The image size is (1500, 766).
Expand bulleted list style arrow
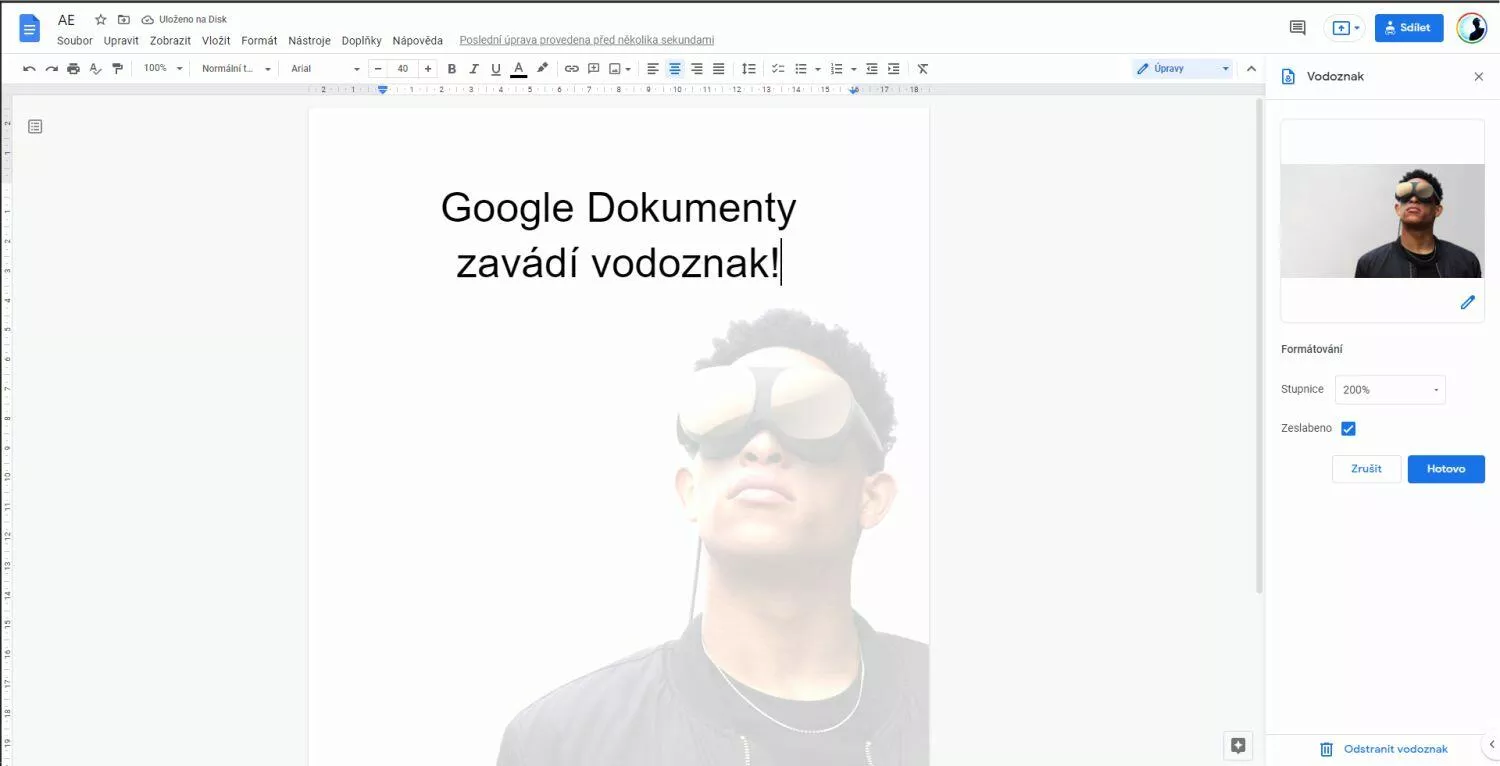click(818, 69)
